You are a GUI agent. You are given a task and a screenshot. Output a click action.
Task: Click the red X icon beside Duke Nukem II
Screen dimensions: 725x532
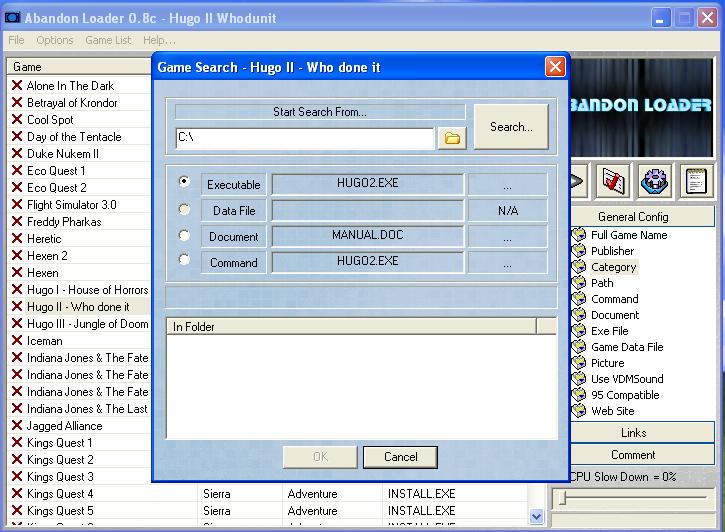click(17, 153)
